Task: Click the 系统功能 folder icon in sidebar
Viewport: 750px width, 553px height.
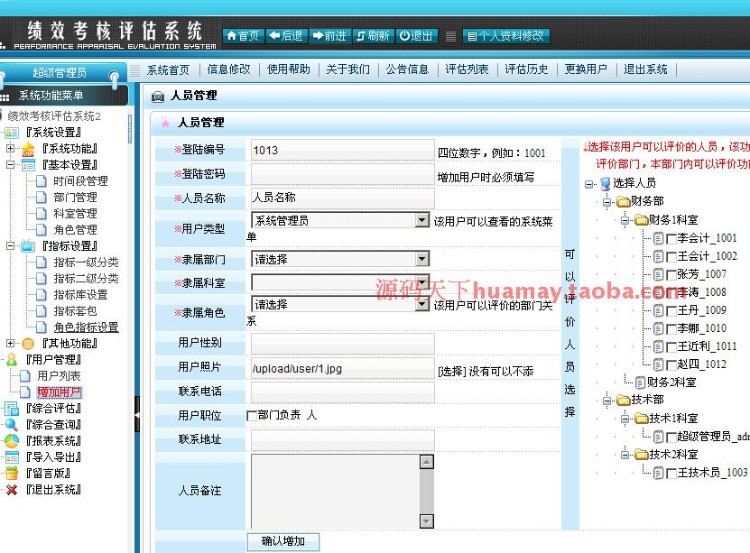Action: point(28,149)
